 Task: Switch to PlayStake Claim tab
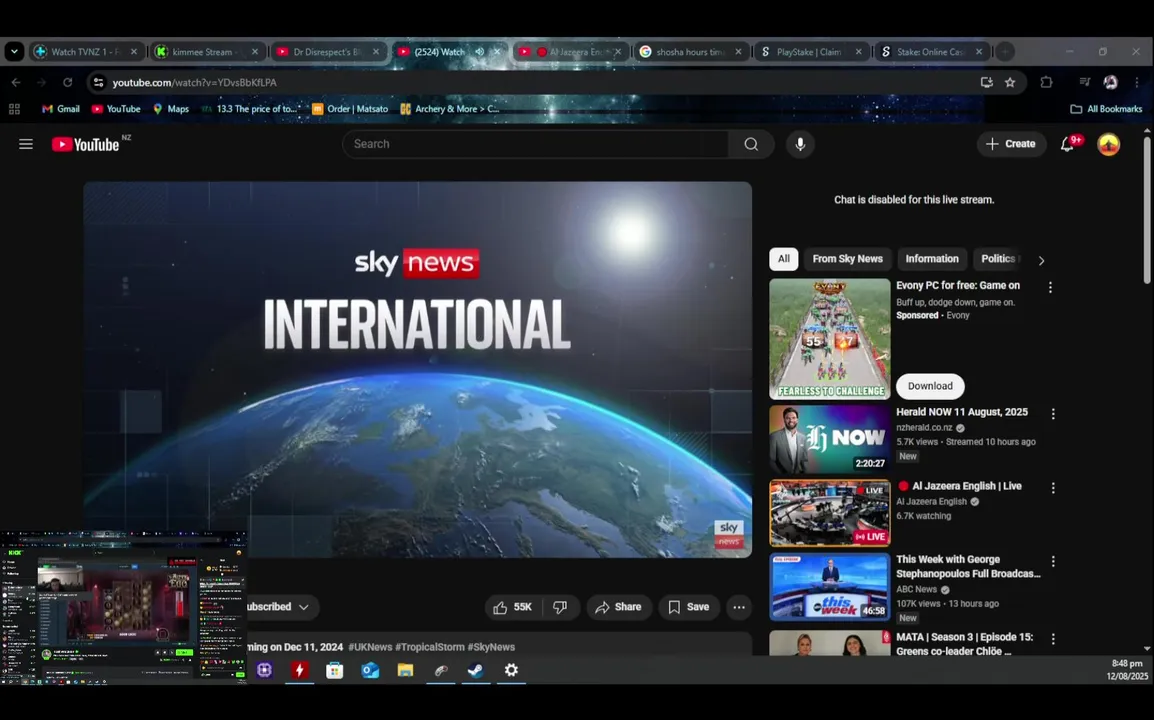[x=810, y=52]
